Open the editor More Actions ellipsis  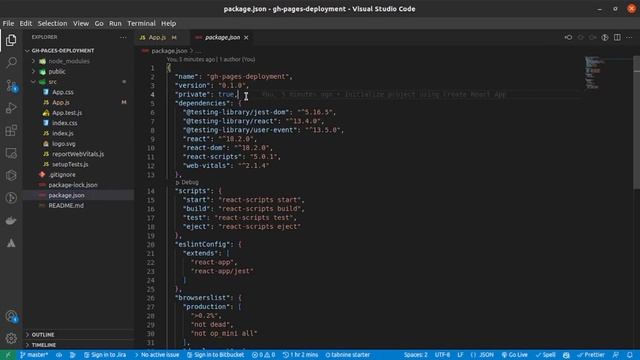(x=629, y=37)
